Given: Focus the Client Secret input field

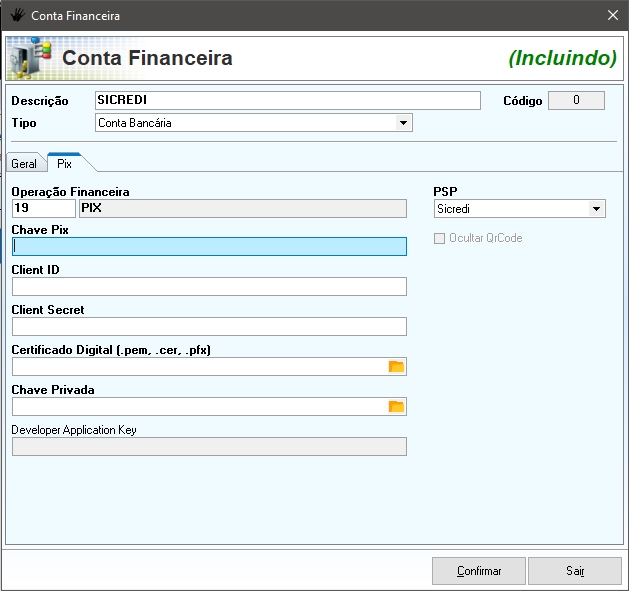Looking at the screenshot, I should [209, 327].
